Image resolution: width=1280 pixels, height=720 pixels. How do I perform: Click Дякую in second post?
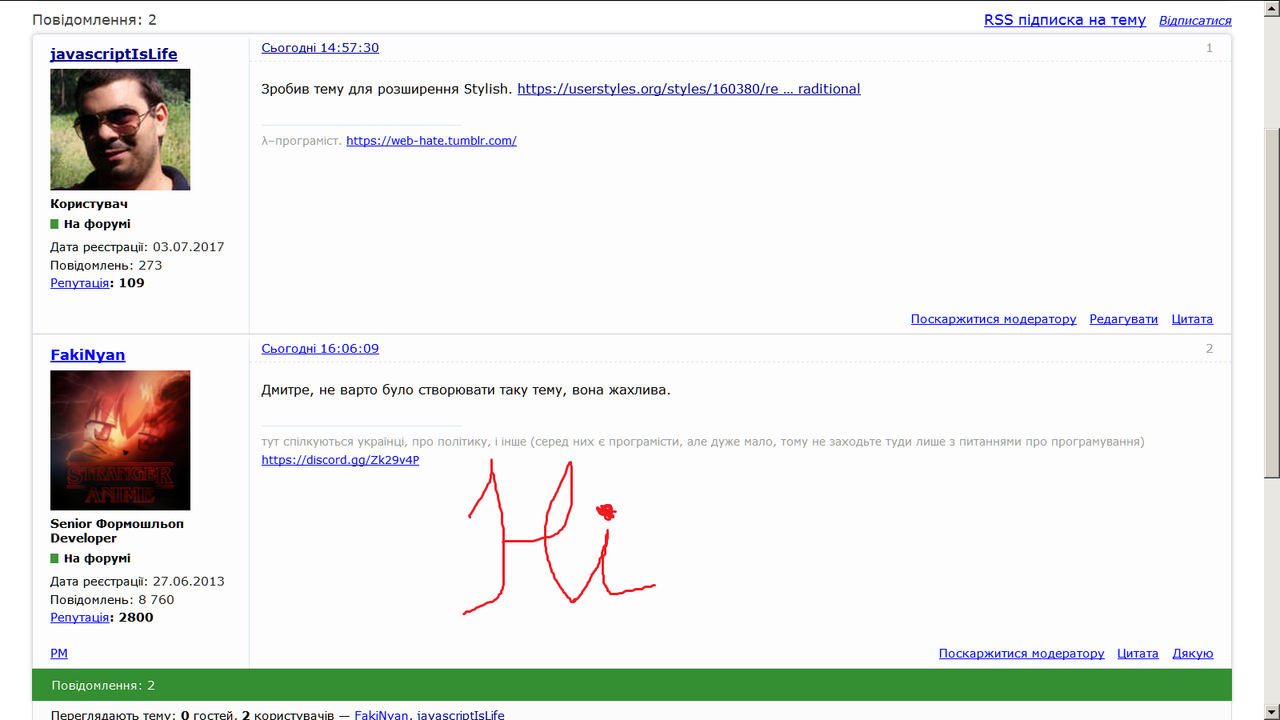coord(1192,653)
